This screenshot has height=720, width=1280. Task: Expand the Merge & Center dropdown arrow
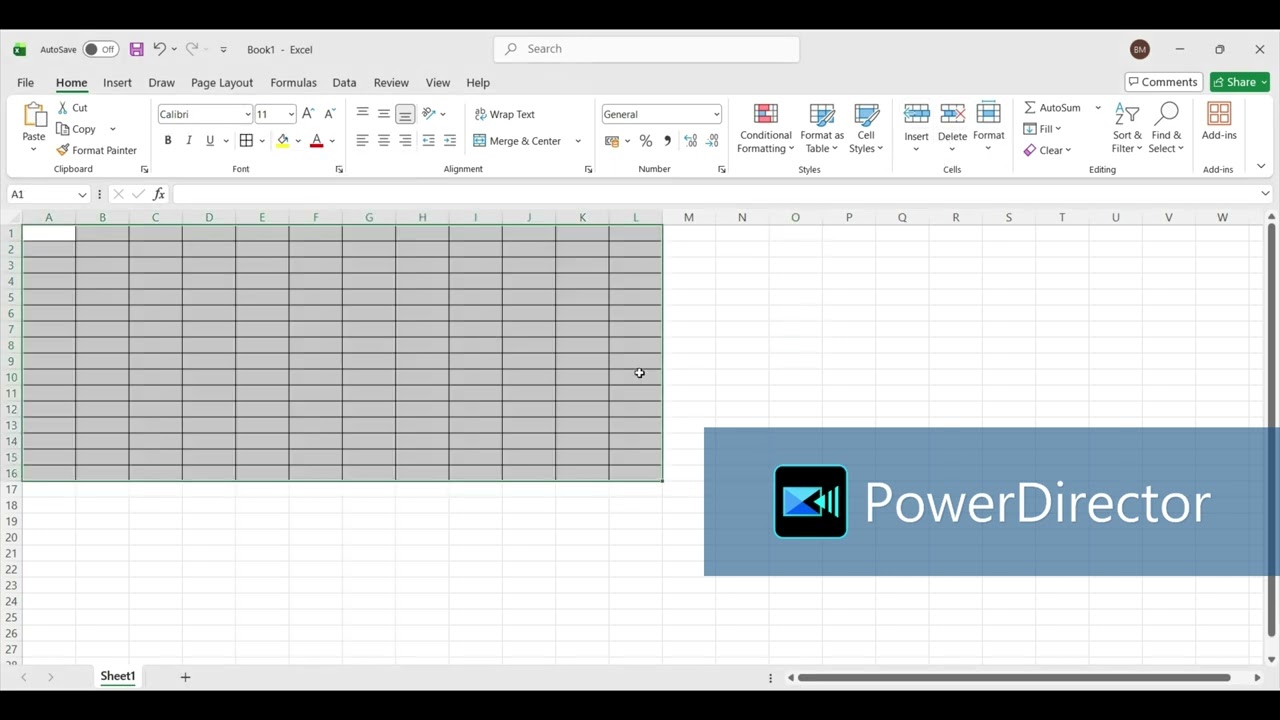[577, 141]
